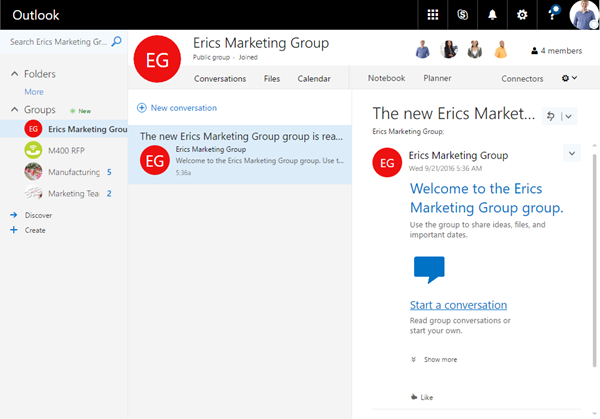Open the Connectors tab
This screenshot has width=600, height=419.
522,78
